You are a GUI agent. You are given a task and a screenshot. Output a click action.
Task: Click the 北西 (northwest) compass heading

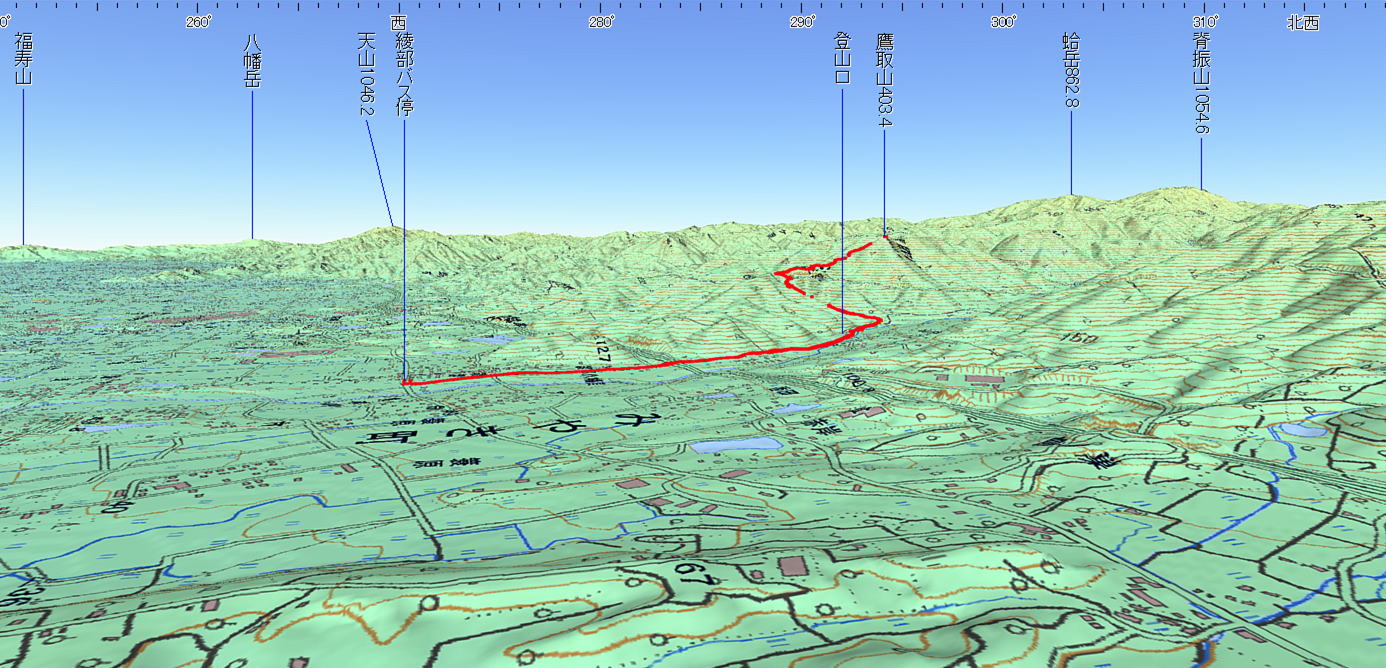[x=1303, y=23]
